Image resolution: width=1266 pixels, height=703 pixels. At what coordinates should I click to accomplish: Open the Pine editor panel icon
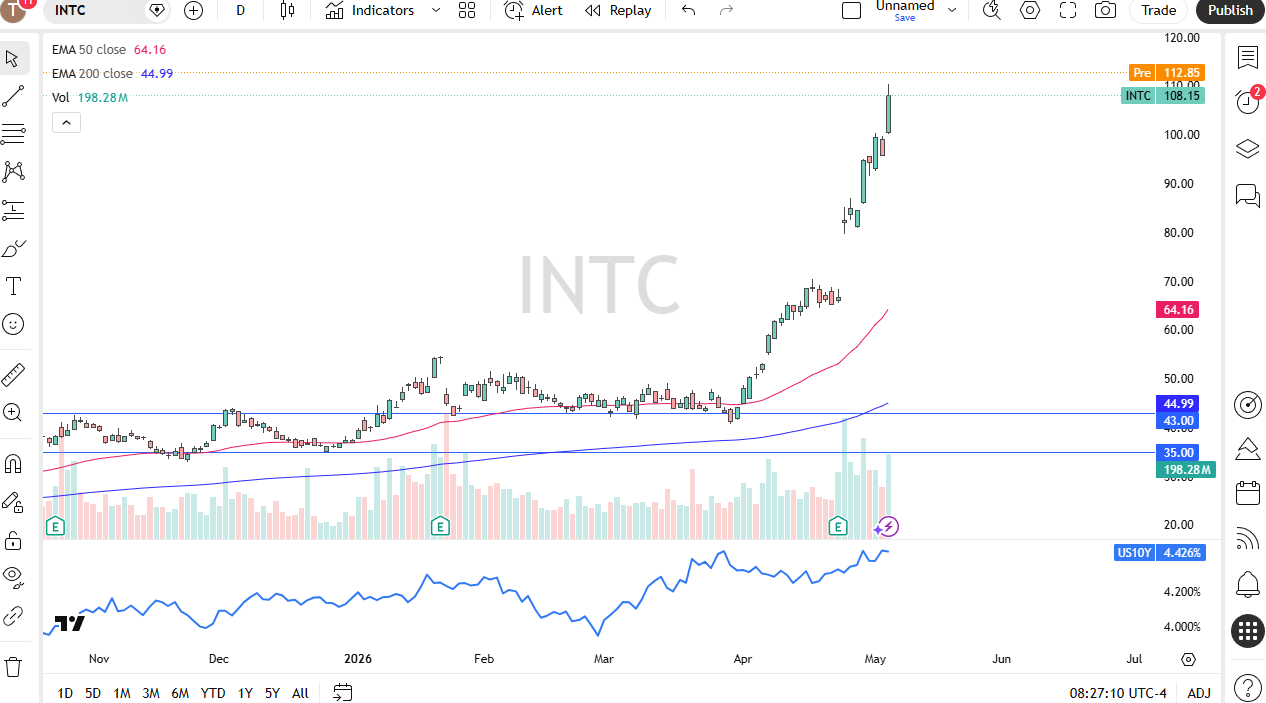[1247, 448]
